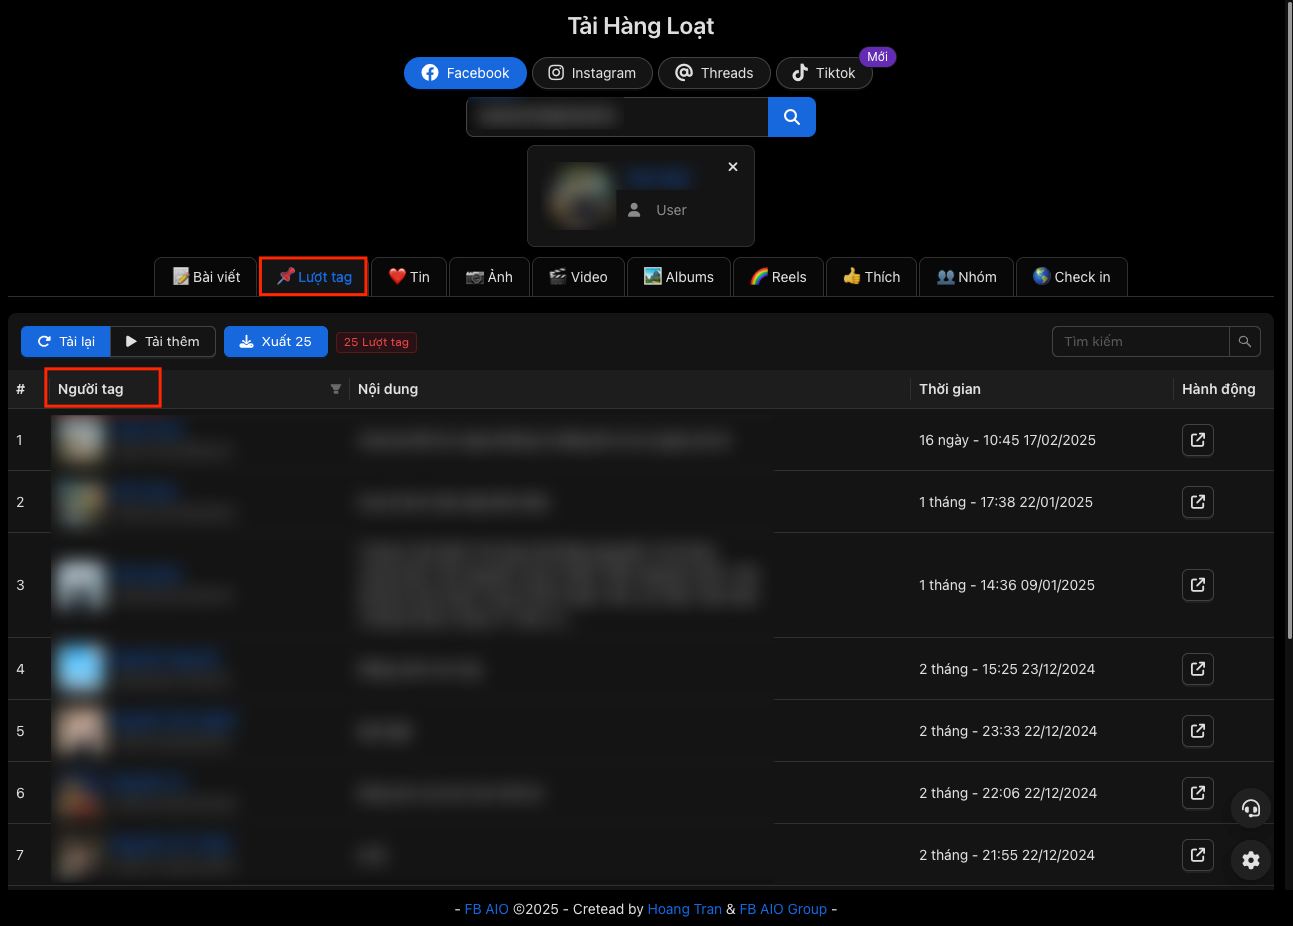The height and width of the screenshot is (926, 1293).
Task: Click the 25 Lượt tag badge
Action: pyautogui.click(x=377, y=342)
